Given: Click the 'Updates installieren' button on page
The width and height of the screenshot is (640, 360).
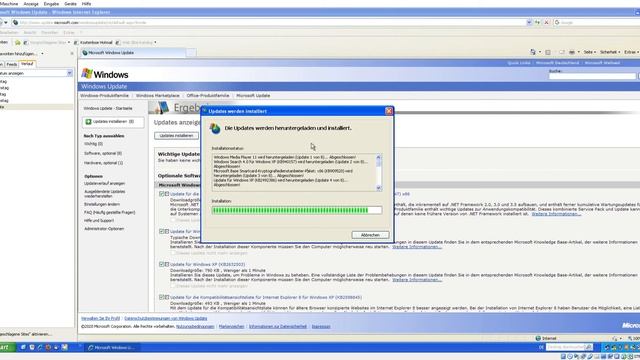Looking at the screenshot, I should tap(176, 136).
